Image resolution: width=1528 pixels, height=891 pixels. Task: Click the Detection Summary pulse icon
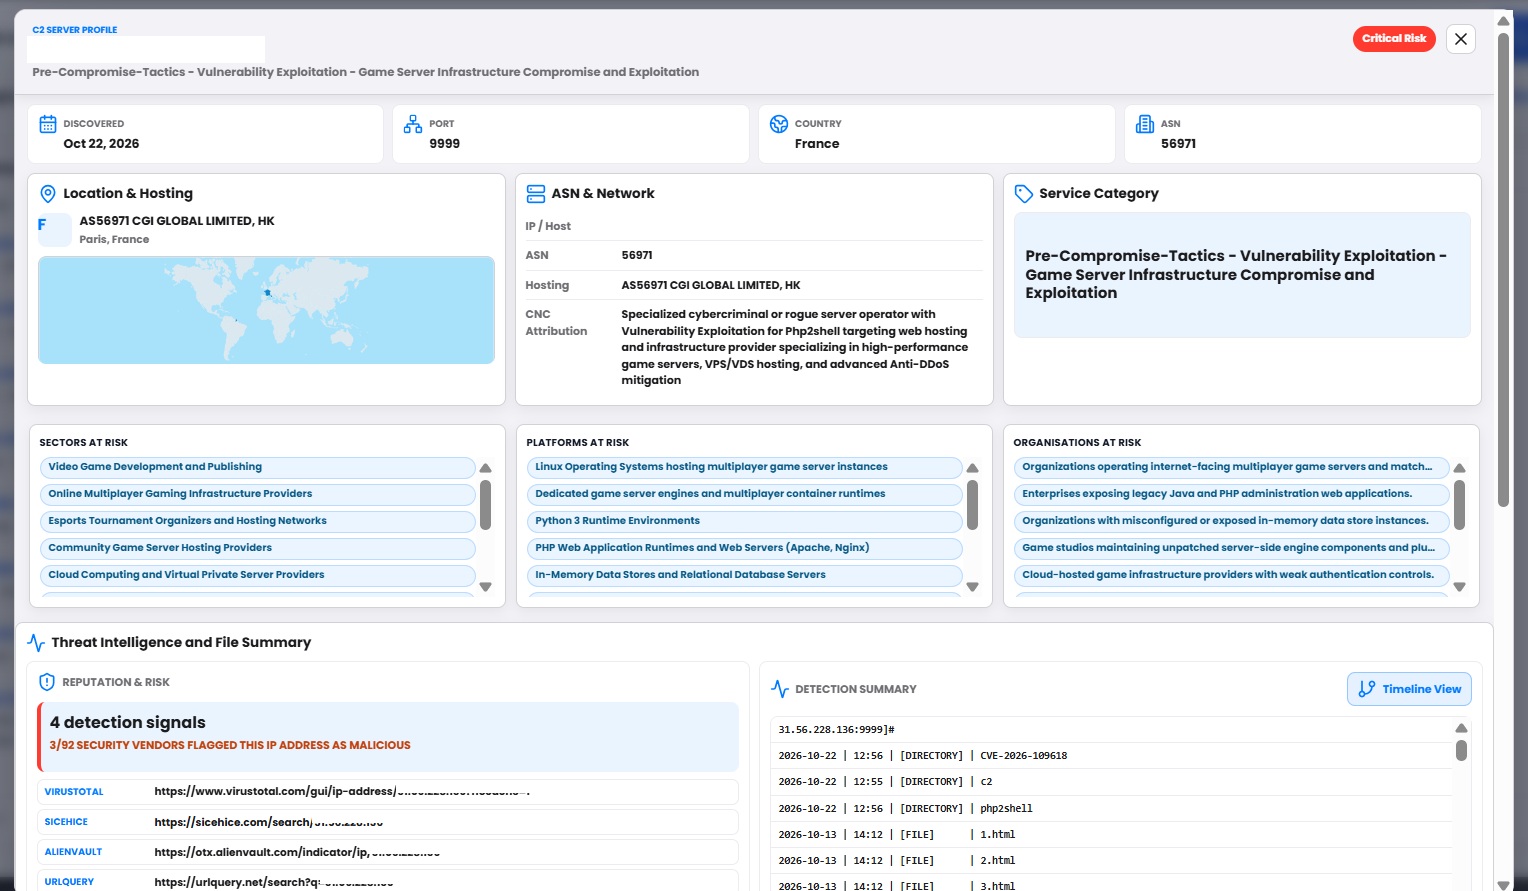click(x=780, y=689)
